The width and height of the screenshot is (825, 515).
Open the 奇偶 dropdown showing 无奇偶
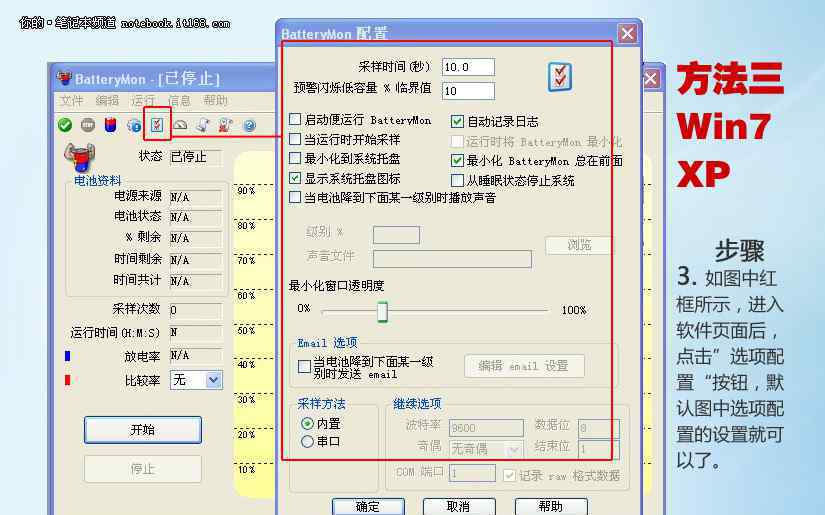pyautogui.click(x=486, y=449)
